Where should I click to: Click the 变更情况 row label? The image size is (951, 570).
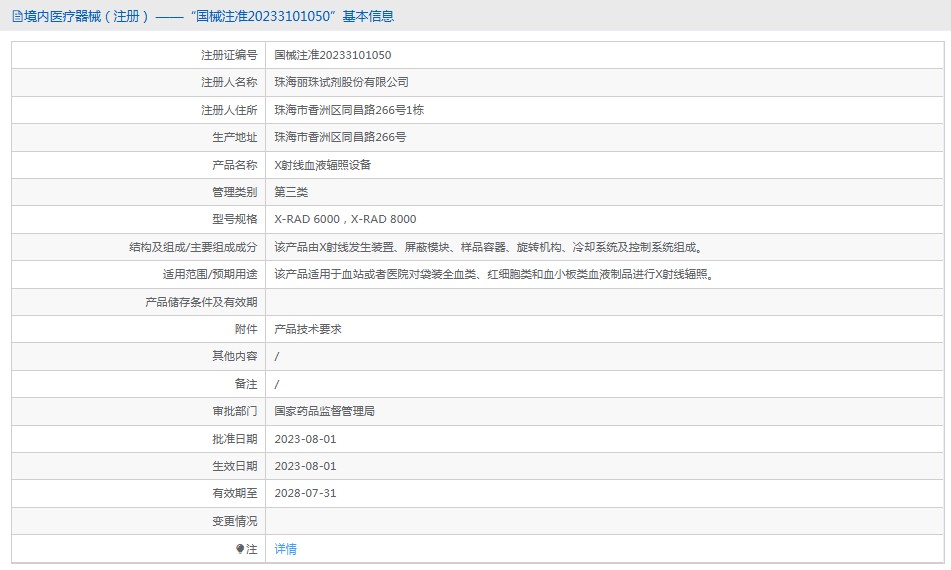(x=234, y=521)
